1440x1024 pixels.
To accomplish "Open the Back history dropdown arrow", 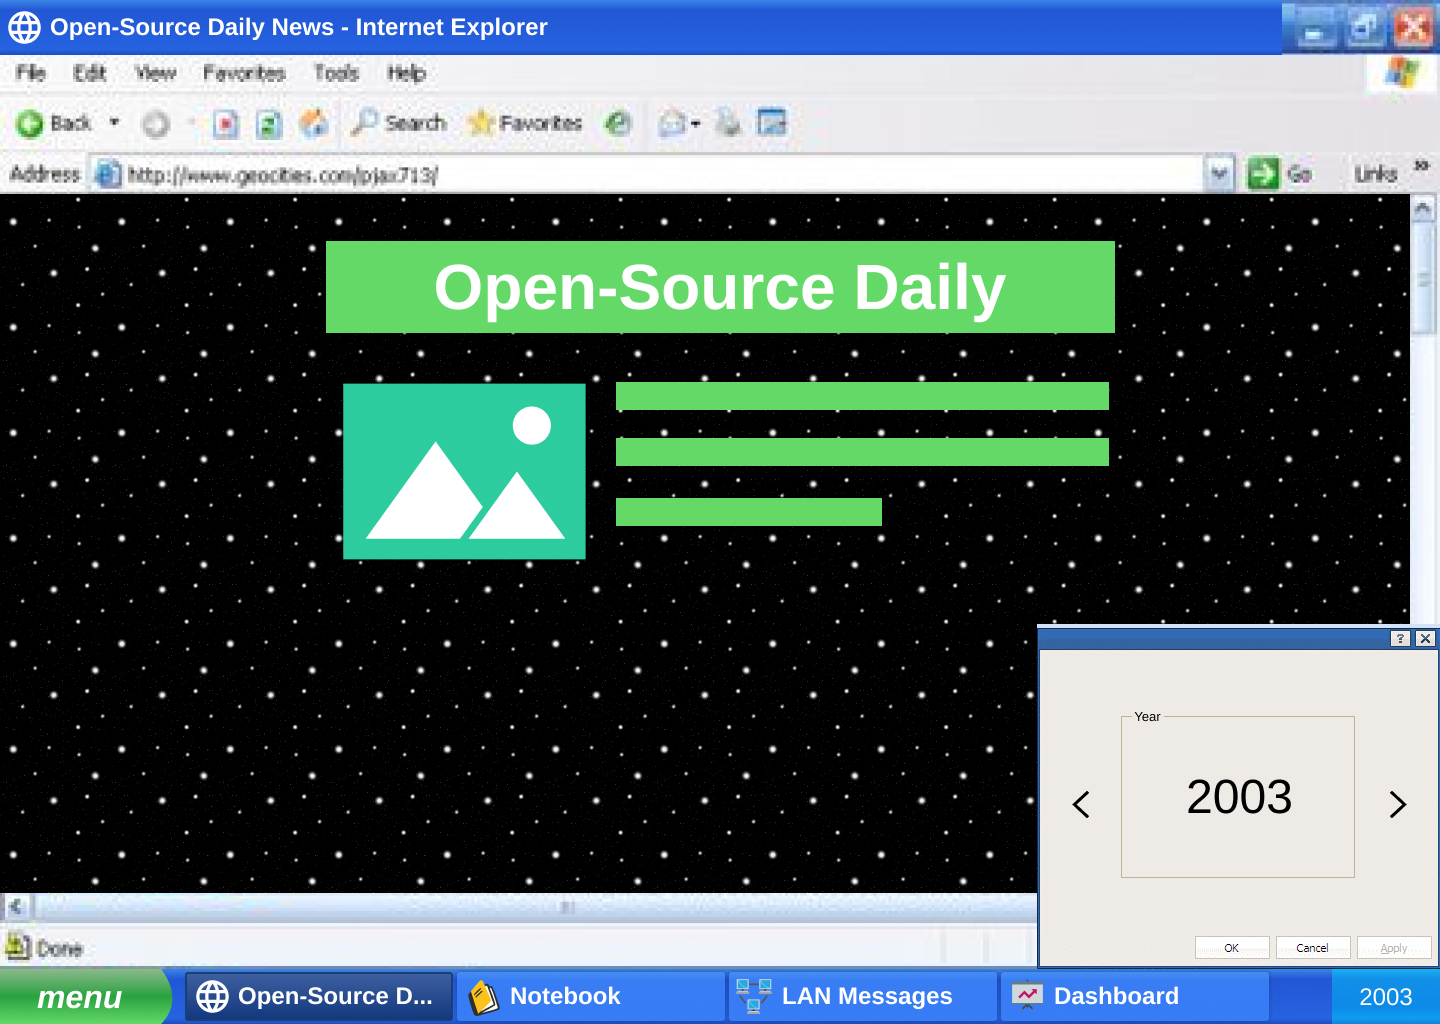I will coord(115,123).
